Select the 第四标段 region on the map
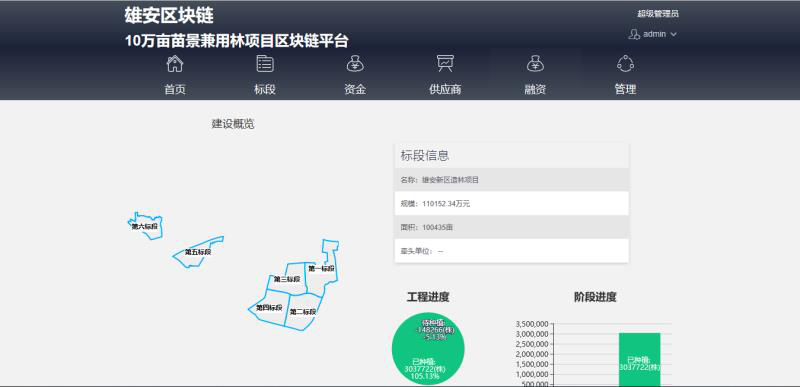This screenshot has height=387, width=800. pyautogui.click(x=269, y=307)
